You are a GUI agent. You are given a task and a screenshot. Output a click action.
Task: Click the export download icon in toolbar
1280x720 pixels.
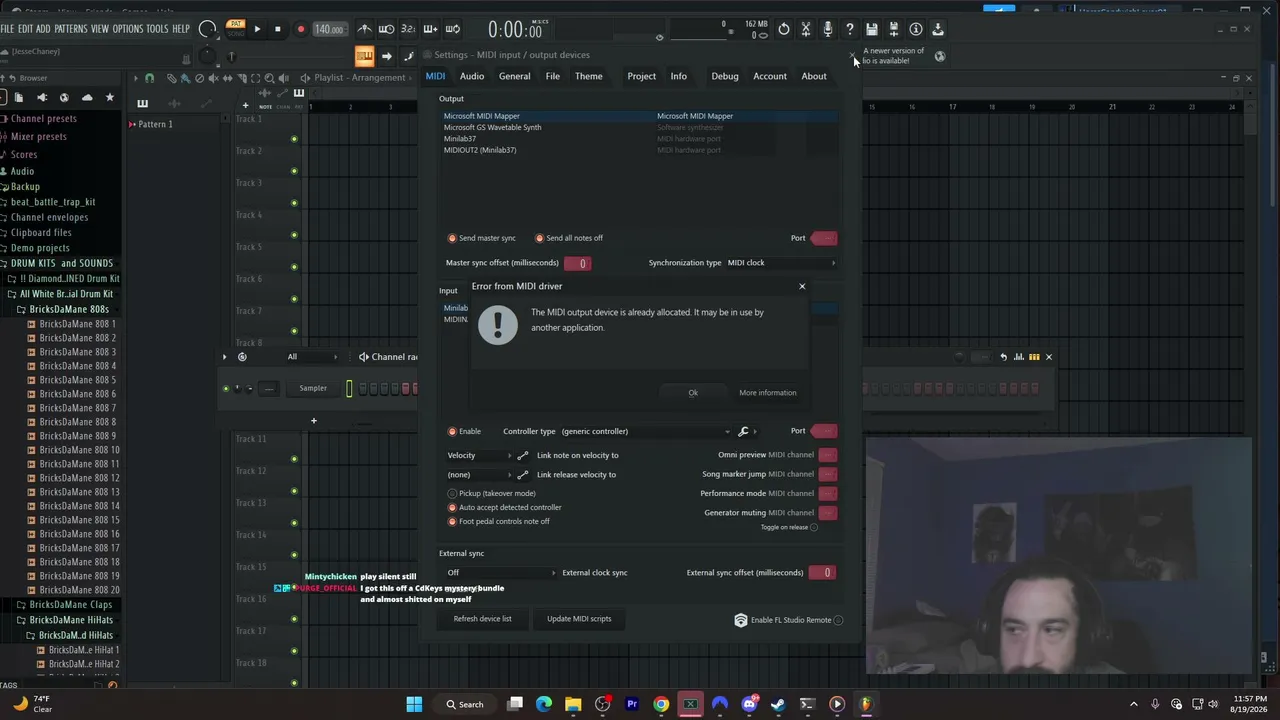pos(938,29)
